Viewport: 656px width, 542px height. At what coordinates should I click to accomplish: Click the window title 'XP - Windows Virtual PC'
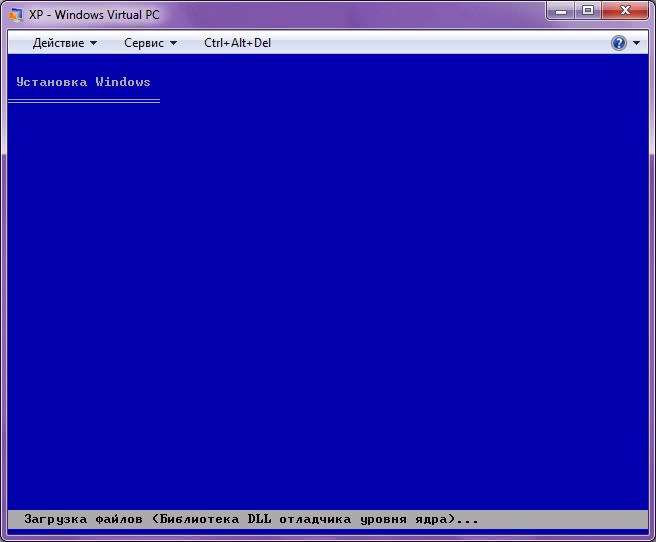[x=94, y=15]
